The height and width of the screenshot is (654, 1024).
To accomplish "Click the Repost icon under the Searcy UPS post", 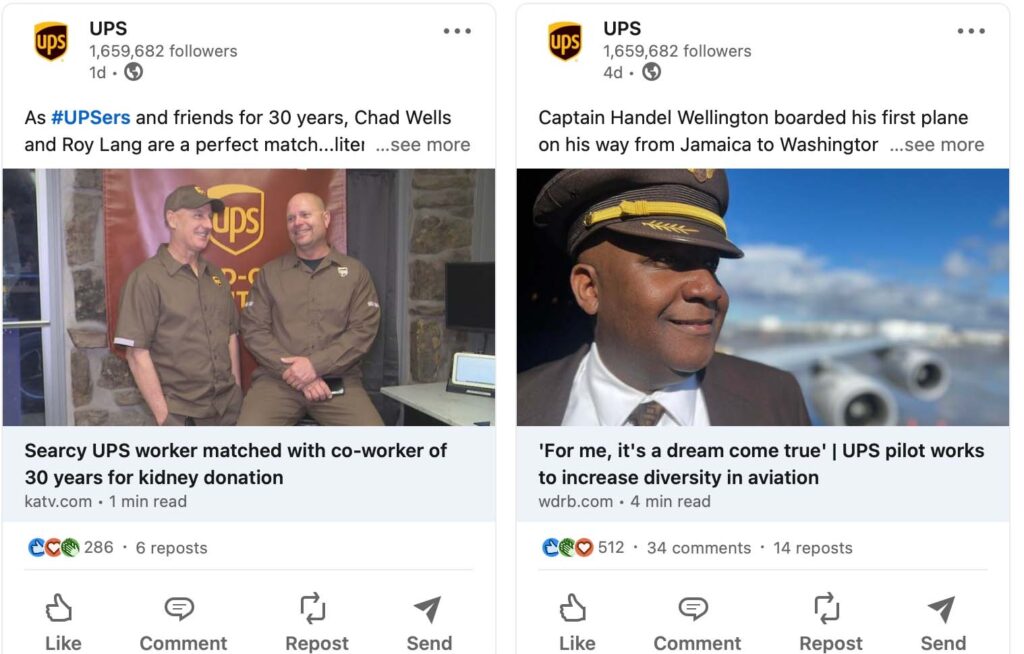I will point(313,608).
